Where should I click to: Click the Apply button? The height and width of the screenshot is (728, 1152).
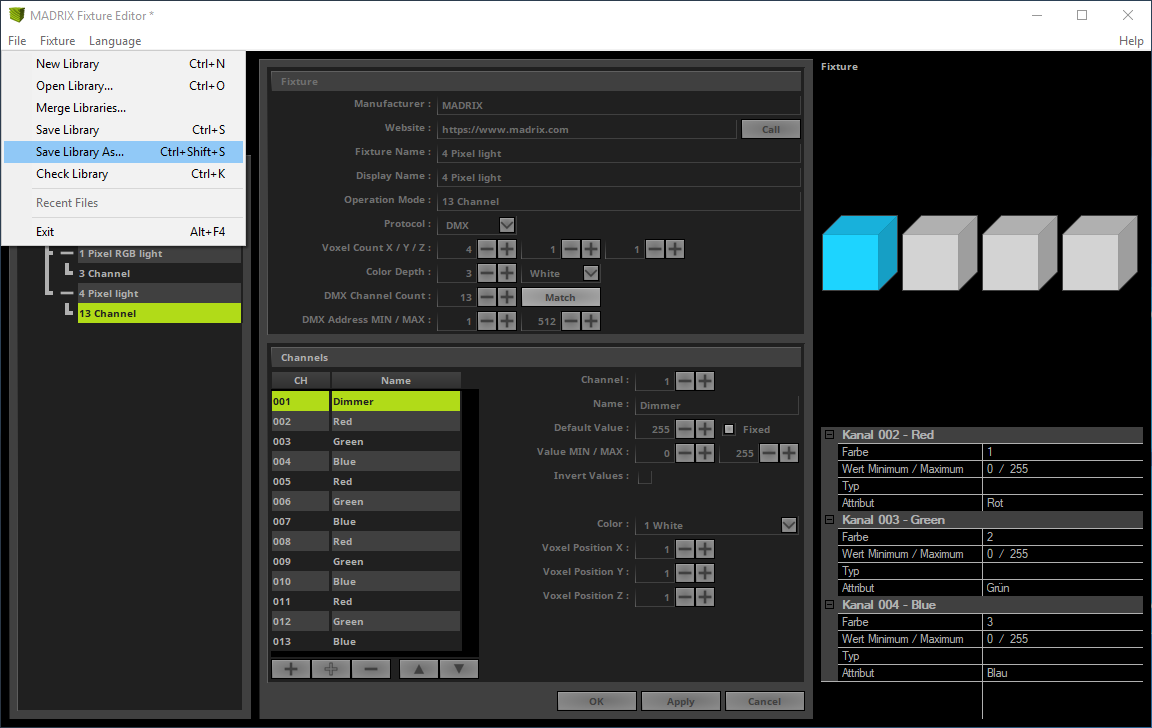680,702
